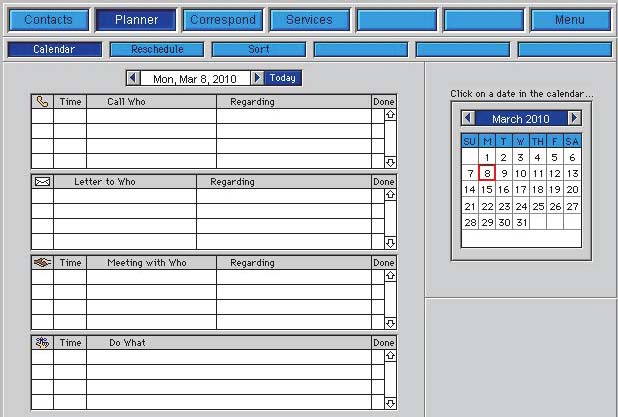Viewport: 618px width, 417px height.
Task: Click first Time cell in meetings table
Action: [70, 277]
